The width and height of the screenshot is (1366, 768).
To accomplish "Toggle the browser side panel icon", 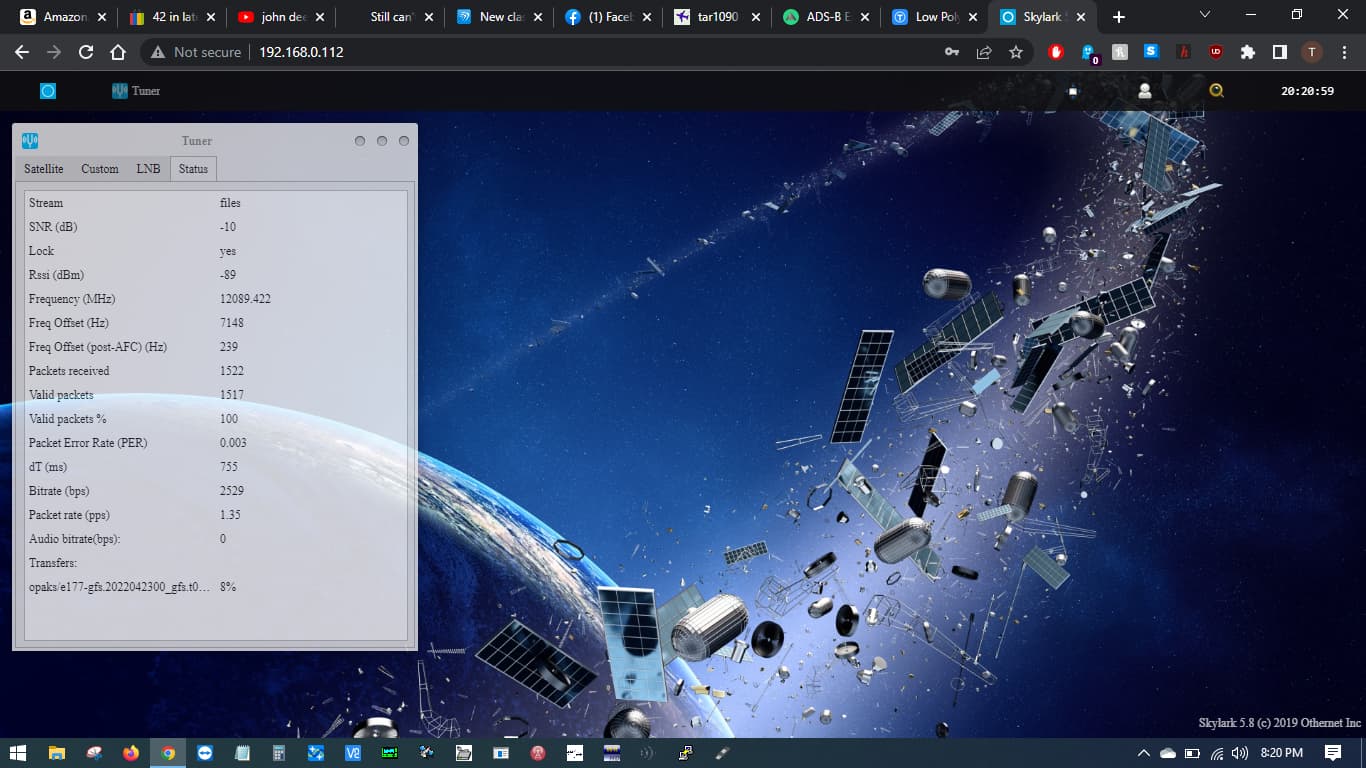I will [x=1280, y=52].
